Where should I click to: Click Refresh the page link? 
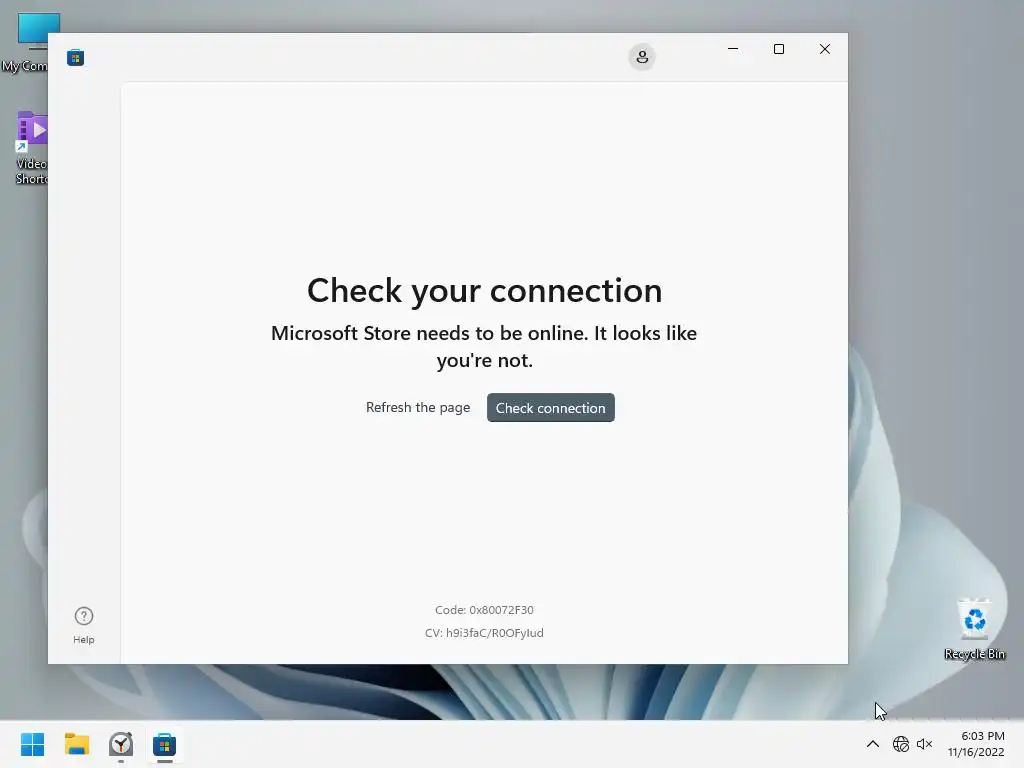click(418, 408)
